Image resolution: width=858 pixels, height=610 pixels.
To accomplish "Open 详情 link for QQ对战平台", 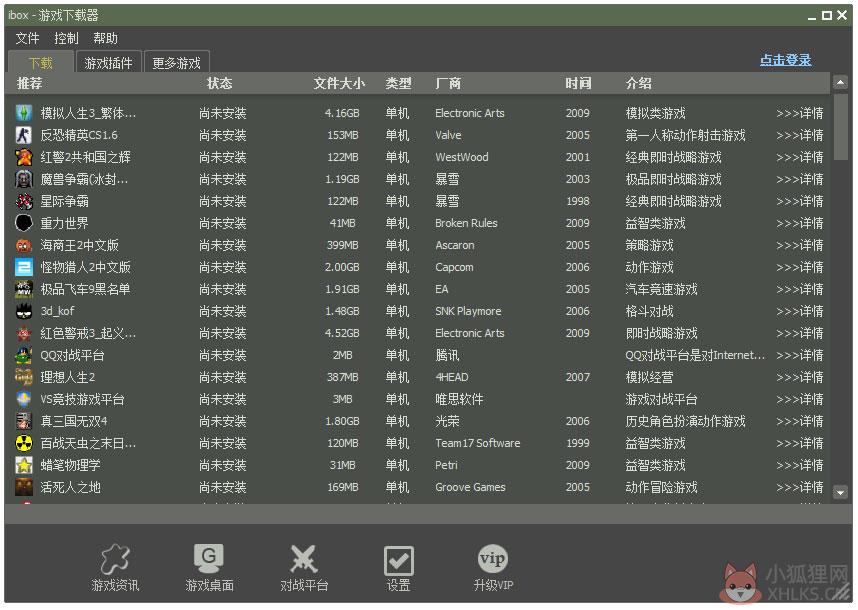I will (799, 355).
